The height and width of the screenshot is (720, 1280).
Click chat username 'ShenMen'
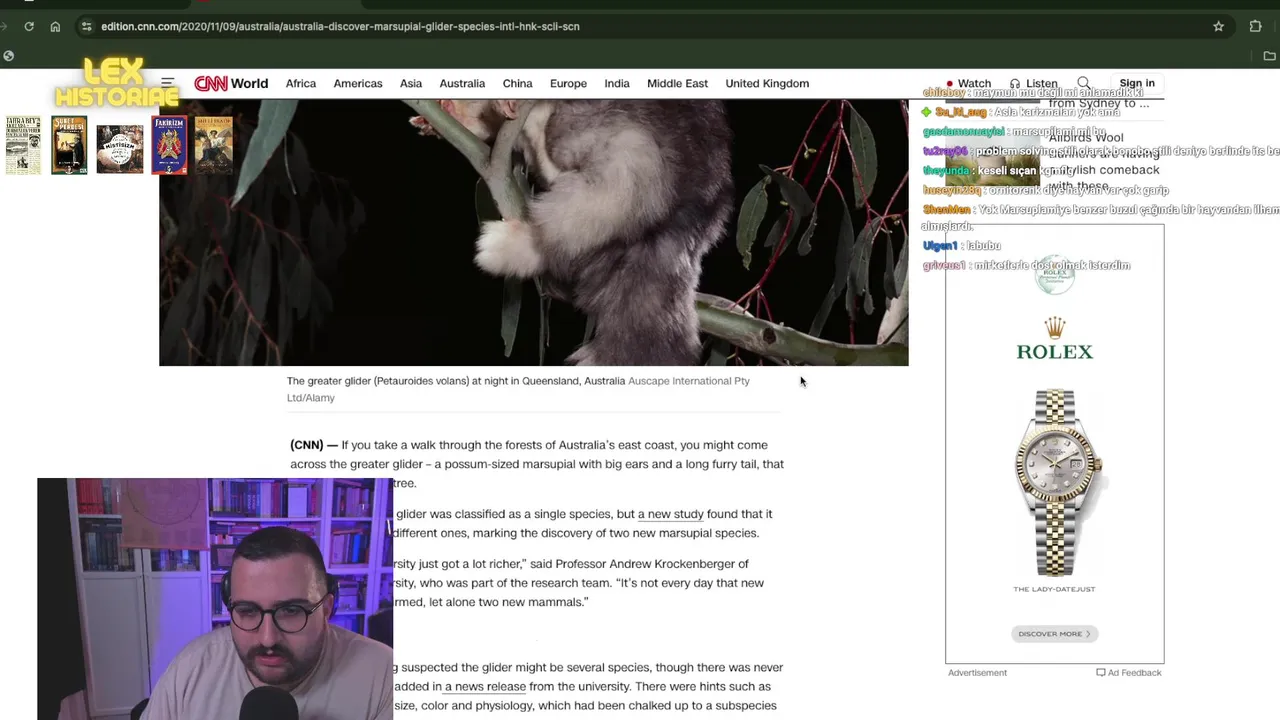point(947,210)
